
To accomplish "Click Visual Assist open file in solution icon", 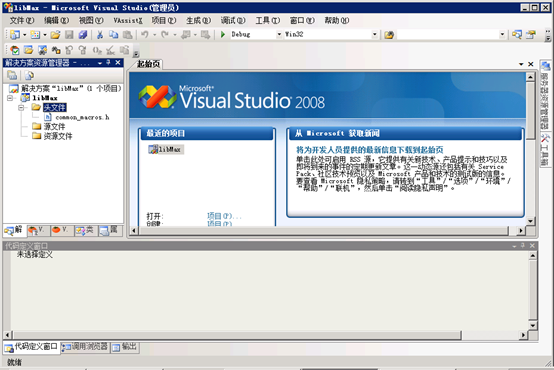I will tap(29, 50).
